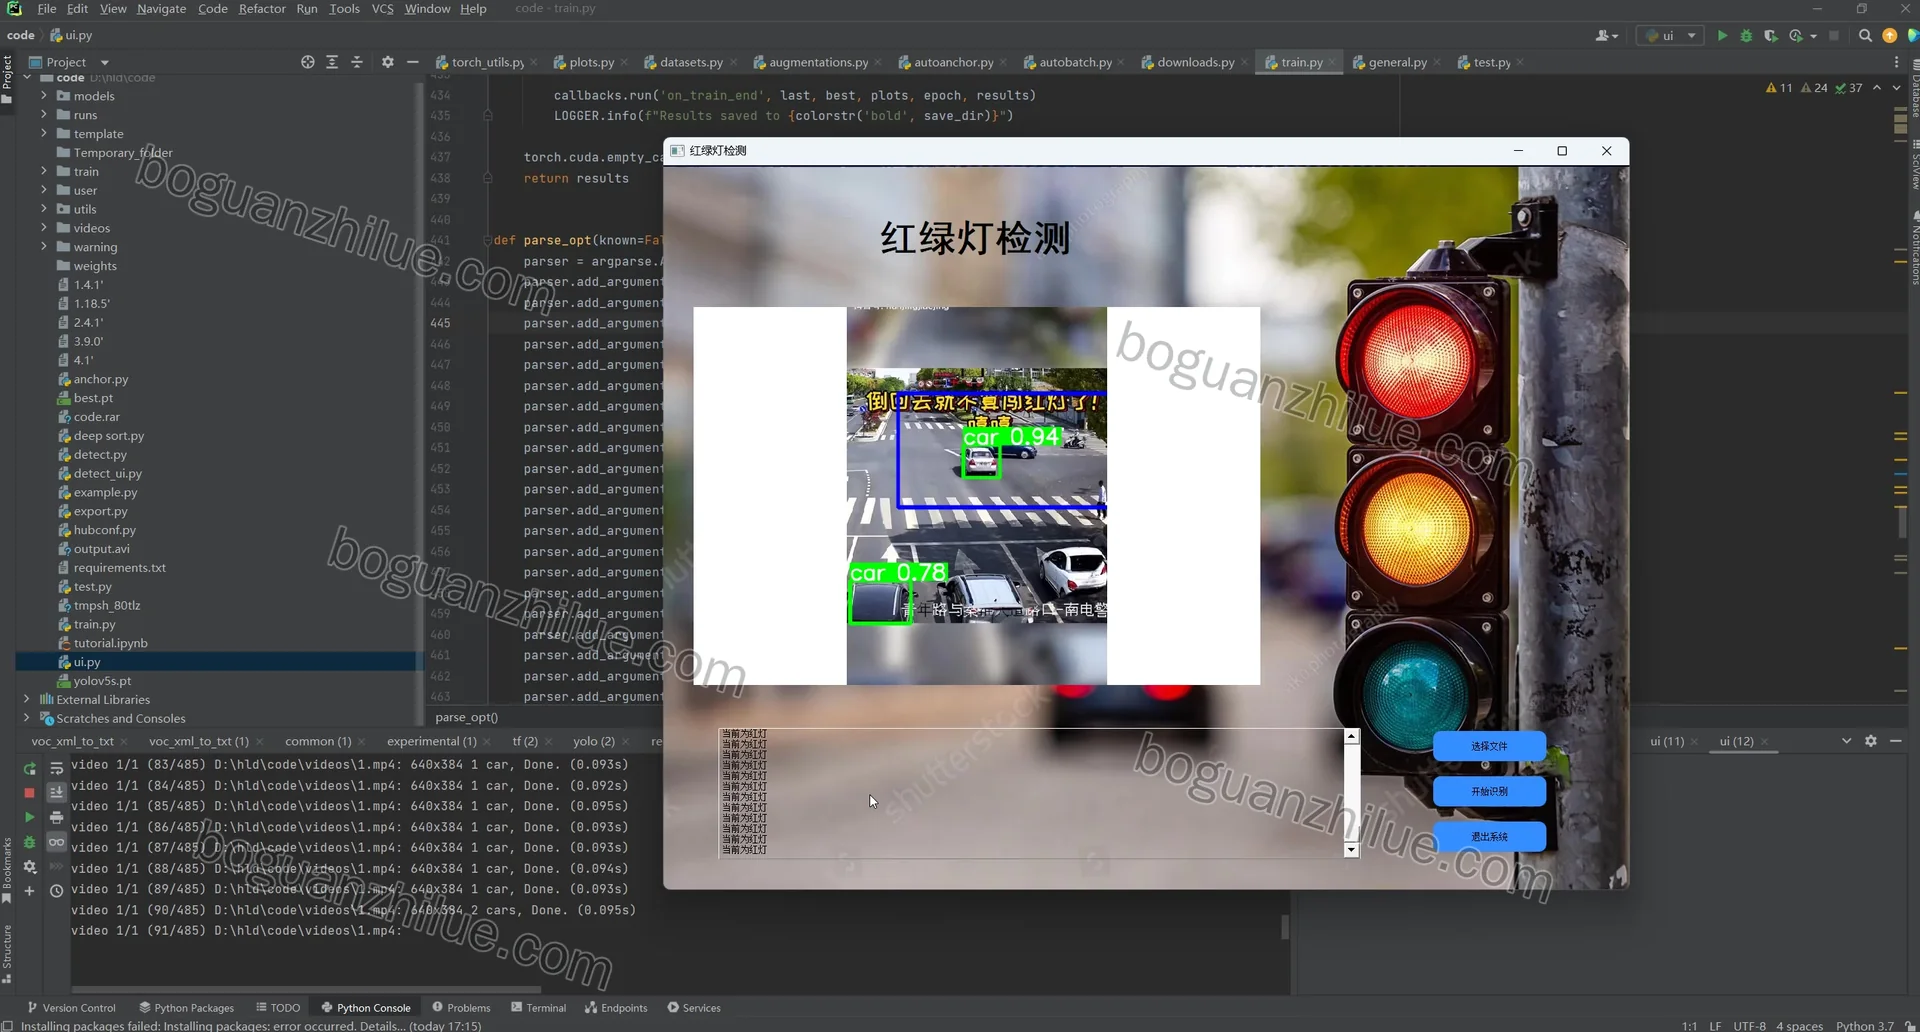Click the log box scrollbar down arrow

point(1352,850)
